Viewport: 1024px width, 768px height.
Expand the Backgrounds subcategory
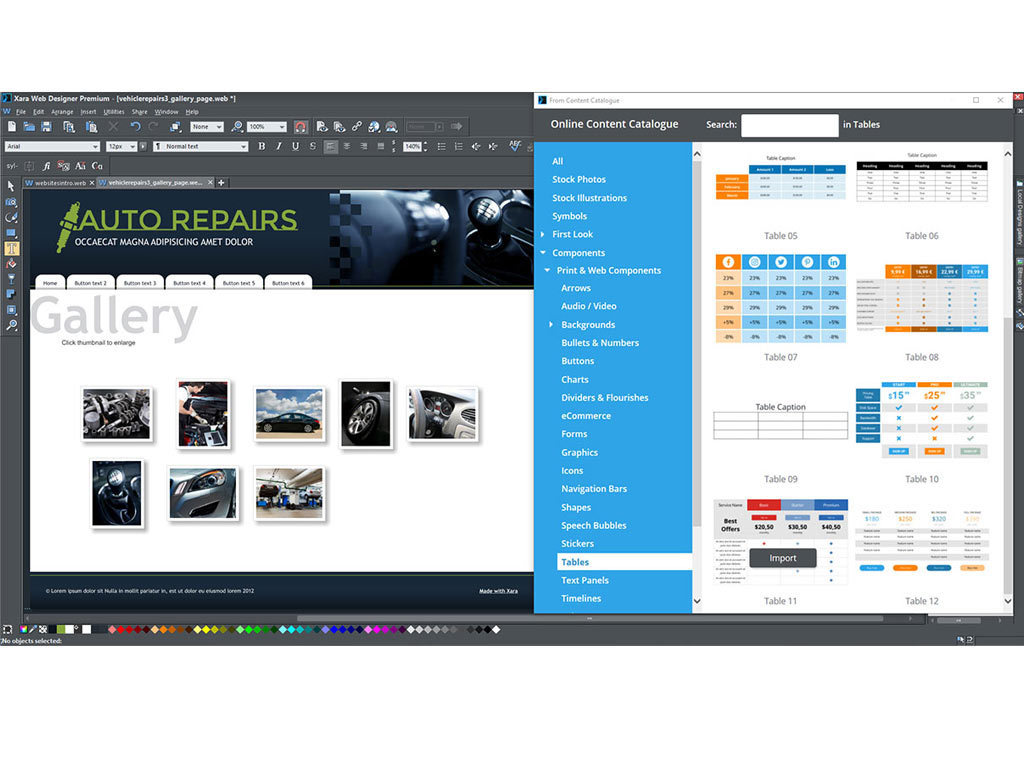(551, 325)
